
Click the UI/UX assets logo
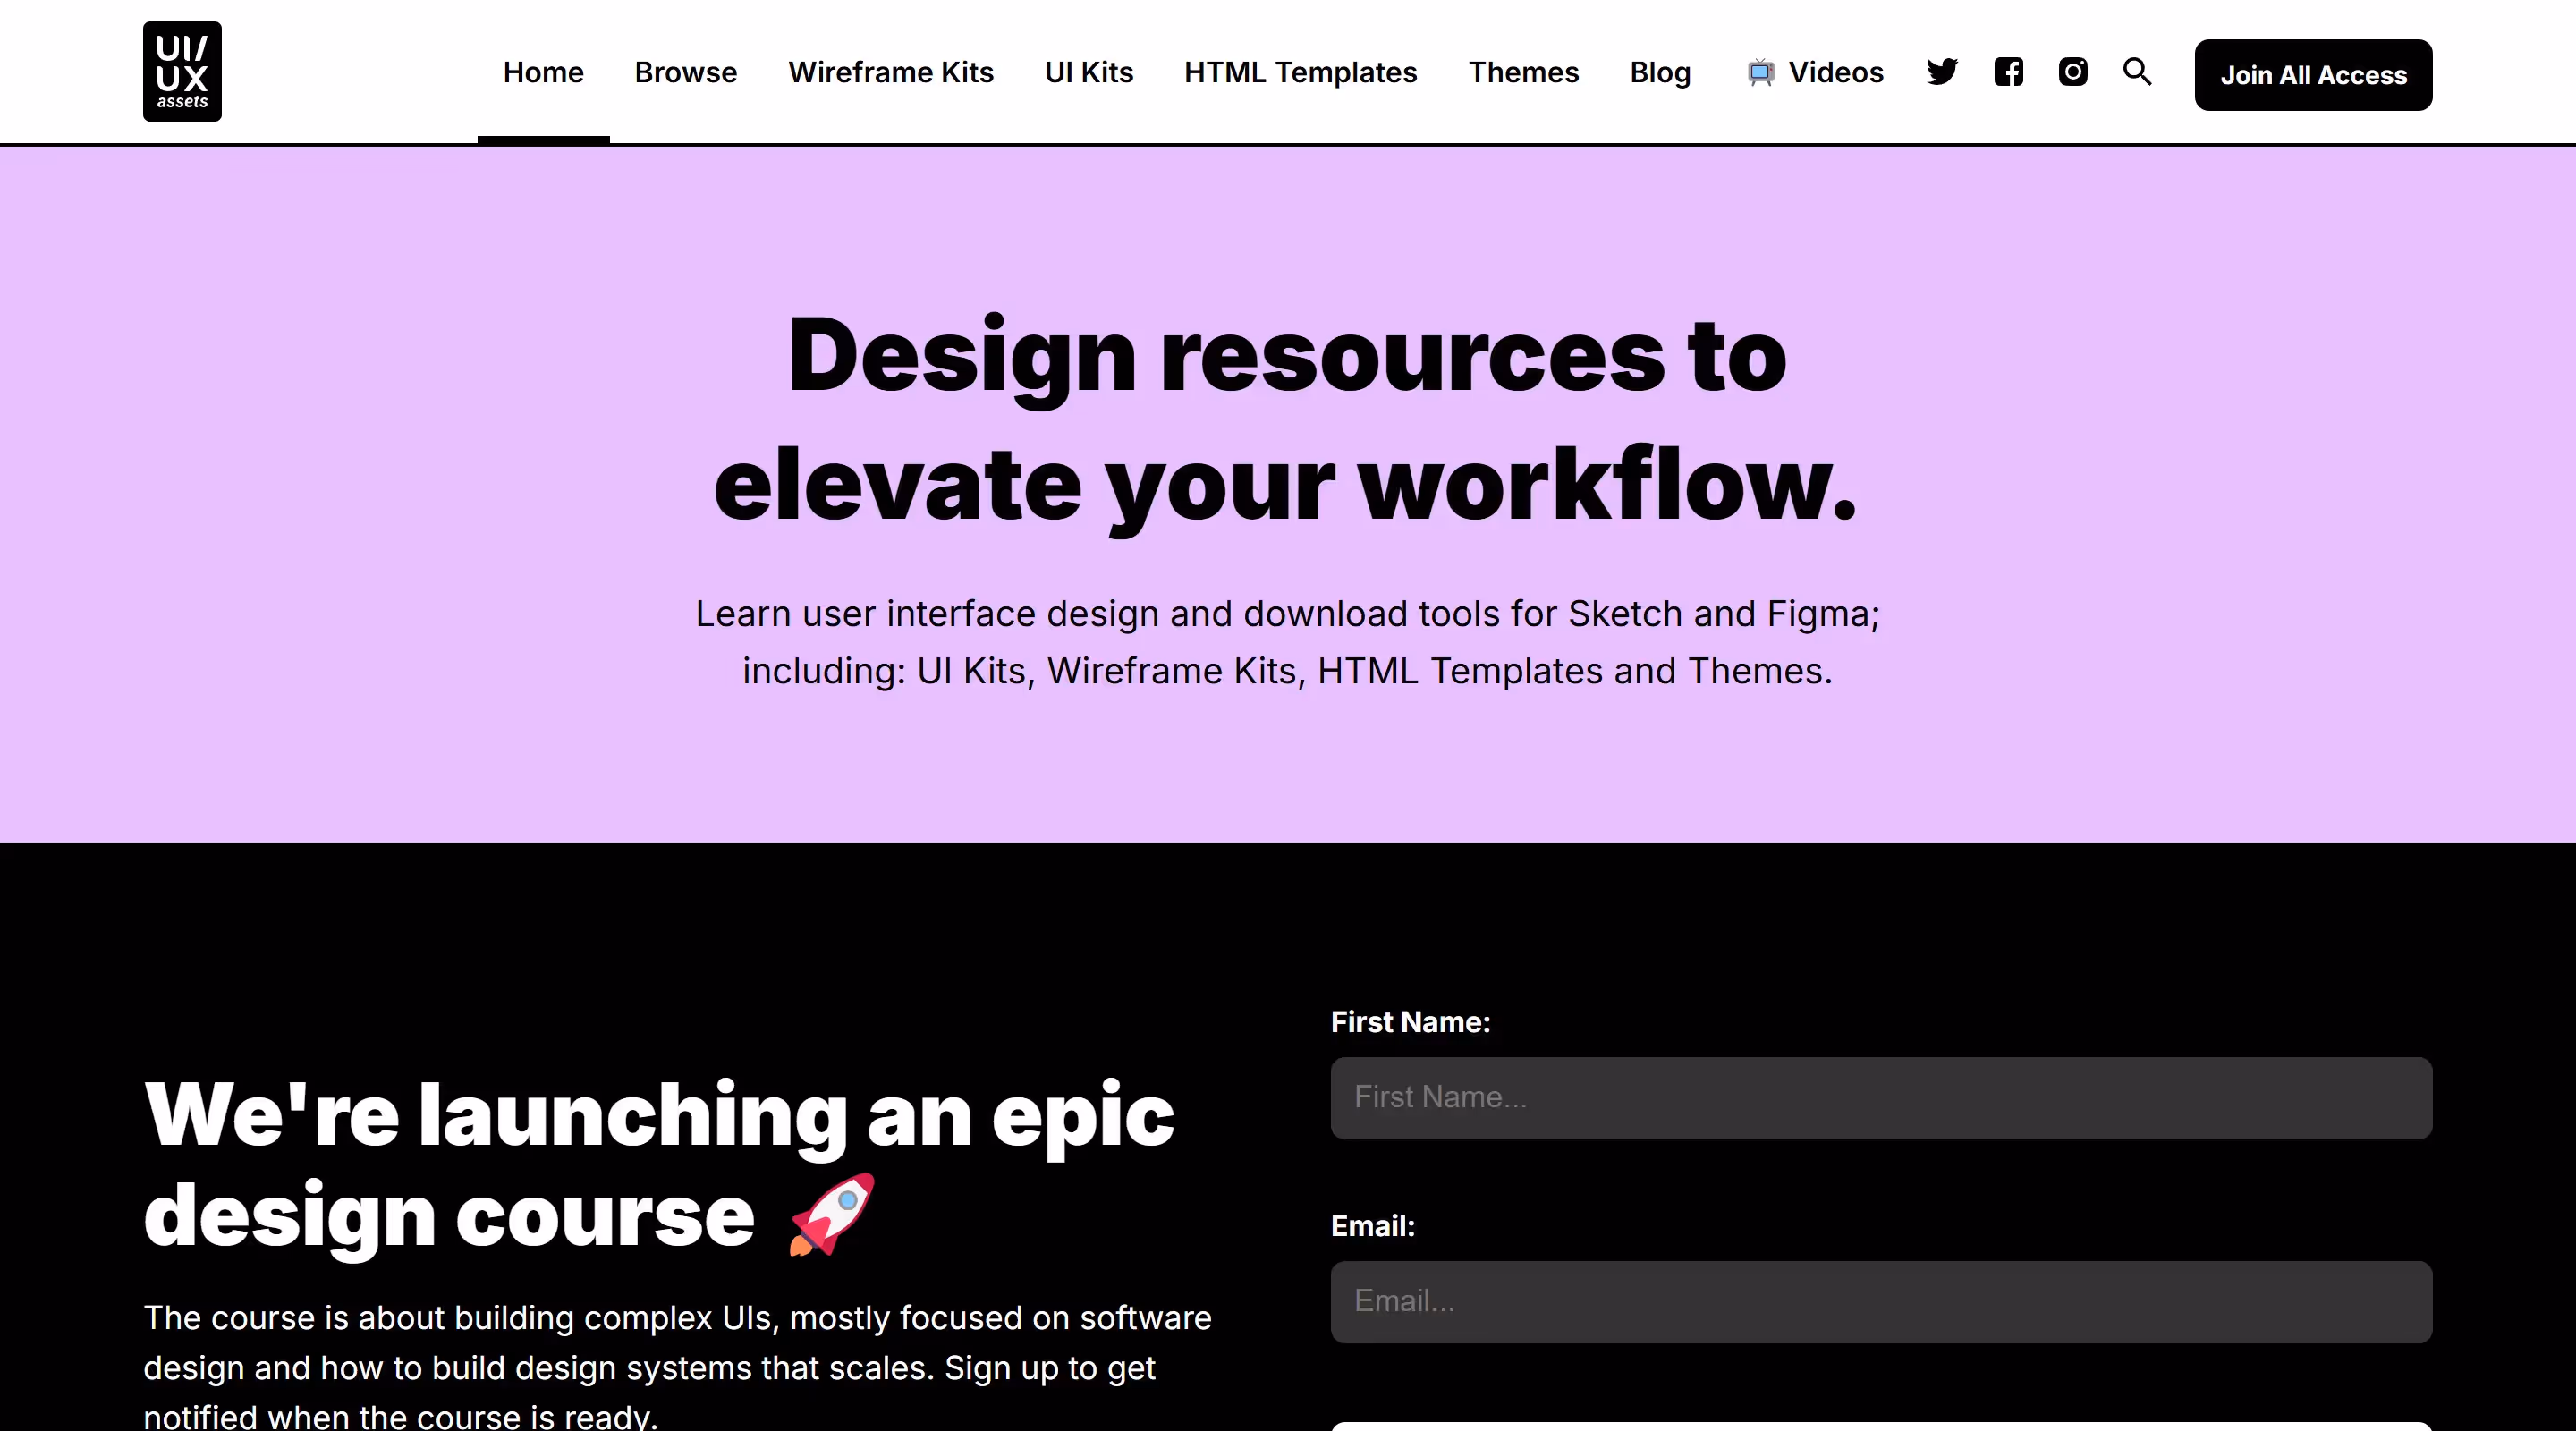[x=182, y=72]
